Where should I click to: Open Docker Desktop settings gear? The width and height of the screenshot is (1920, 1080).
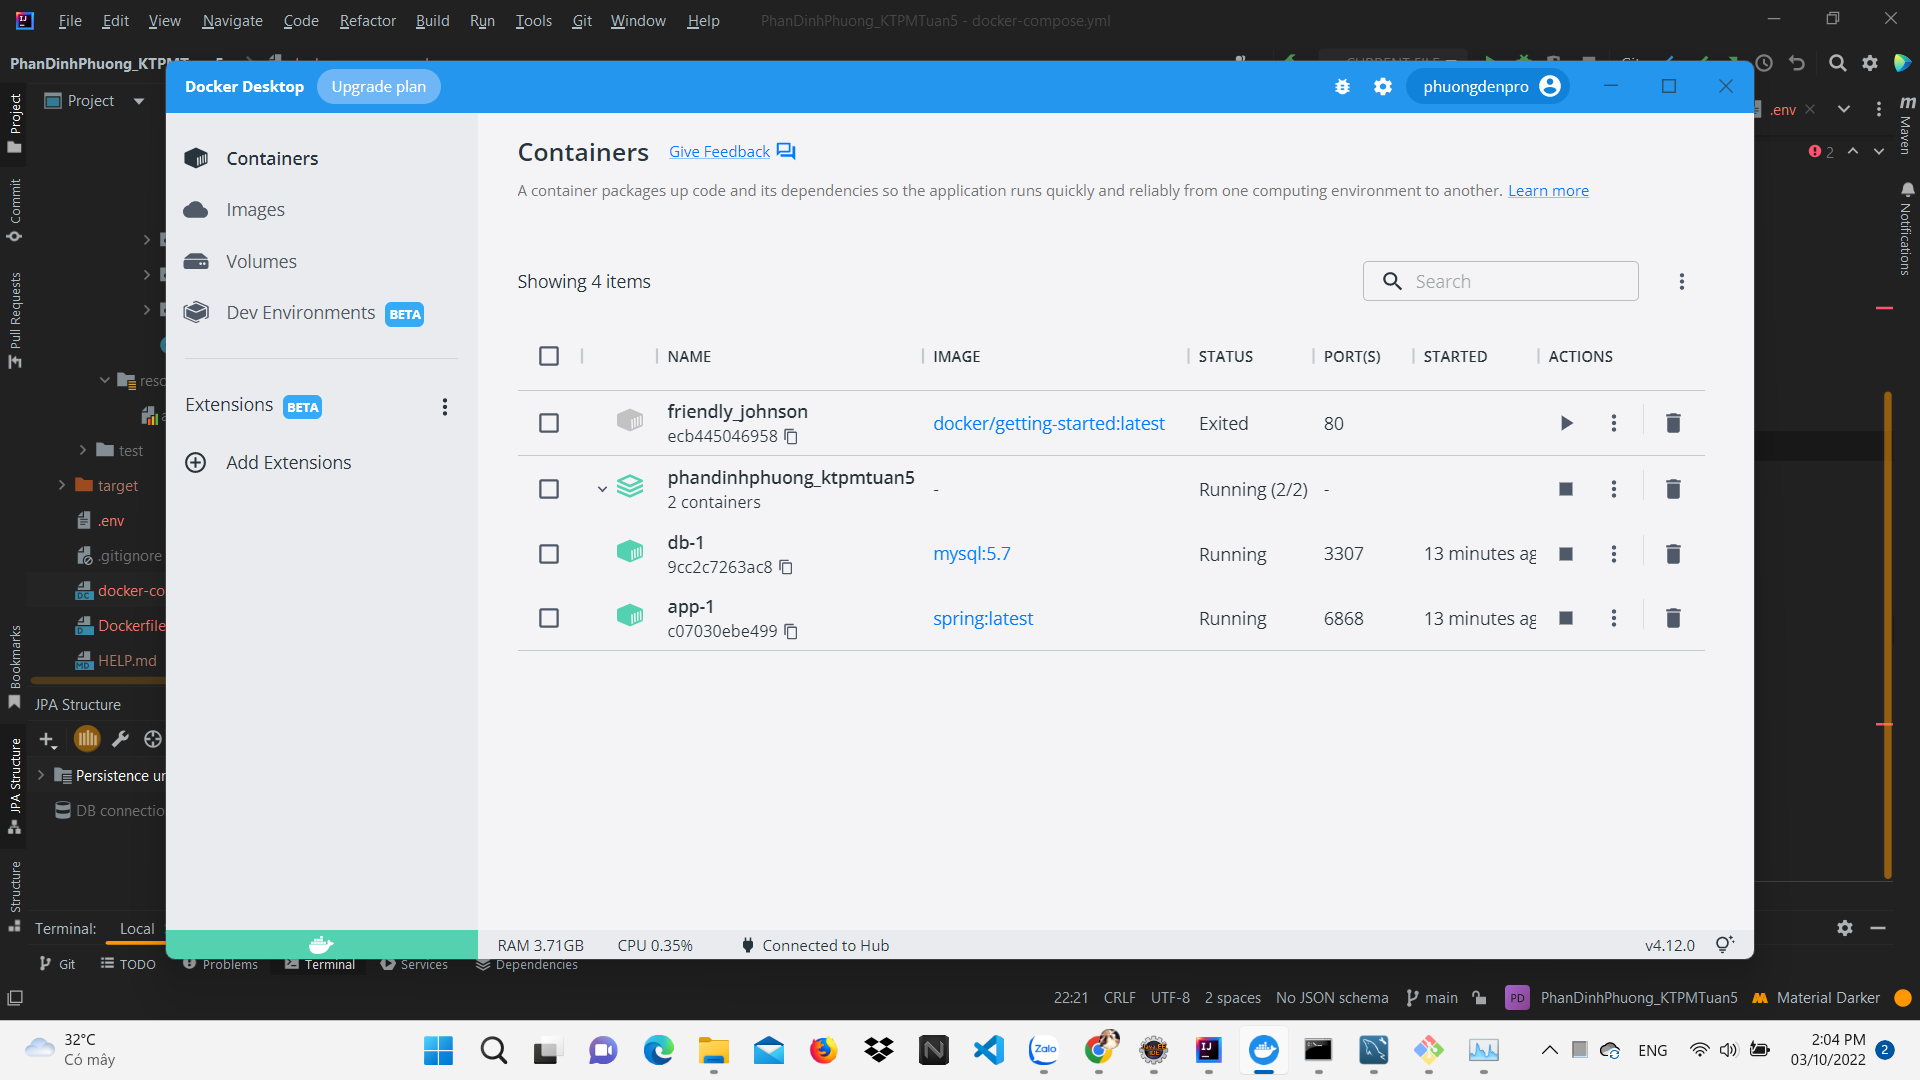coord(1383,86)
